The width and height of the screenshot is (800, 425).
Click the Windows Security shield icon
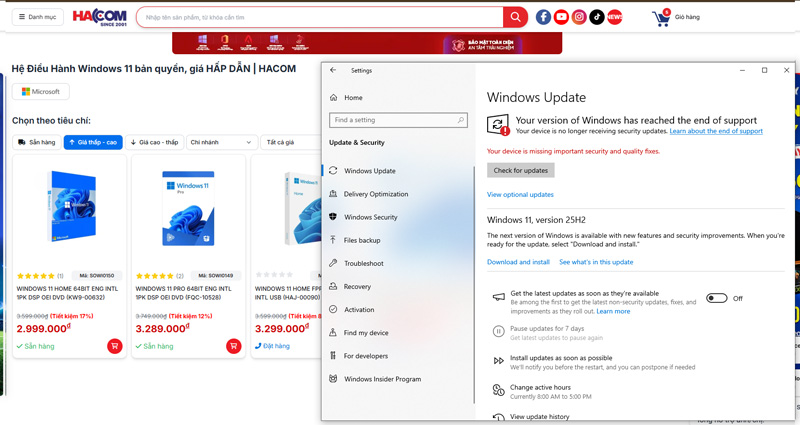333,217
